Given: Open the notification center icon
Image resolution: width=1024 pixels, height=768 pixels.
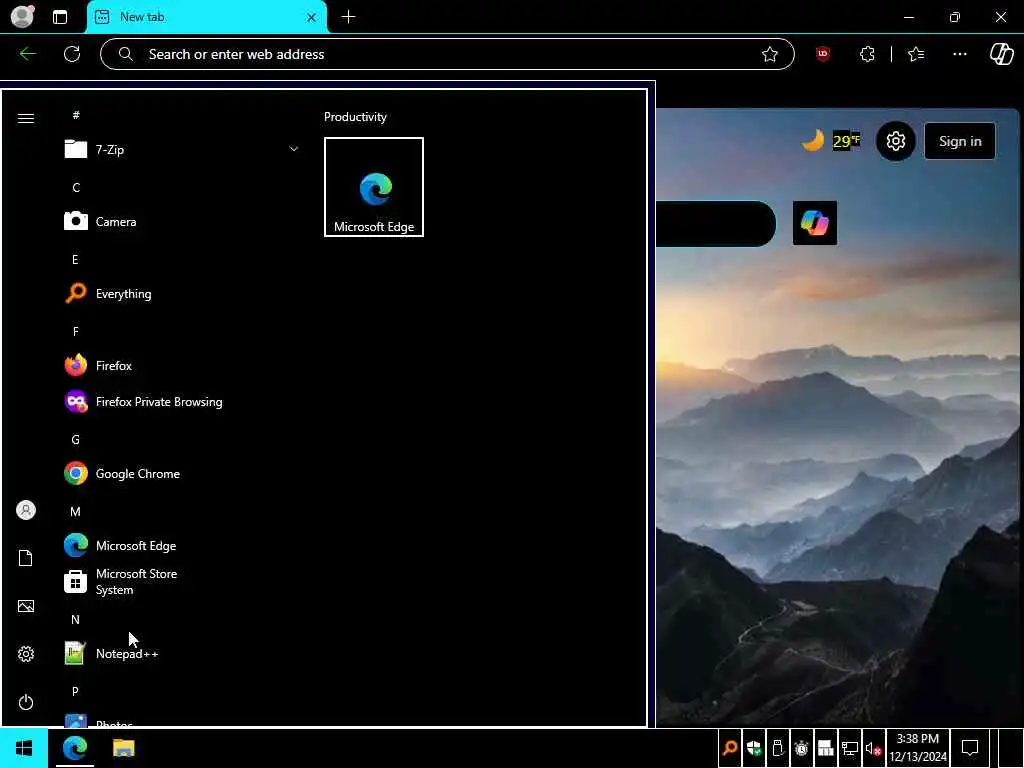Looking at the screenshot, I should (x=970, y=748).
